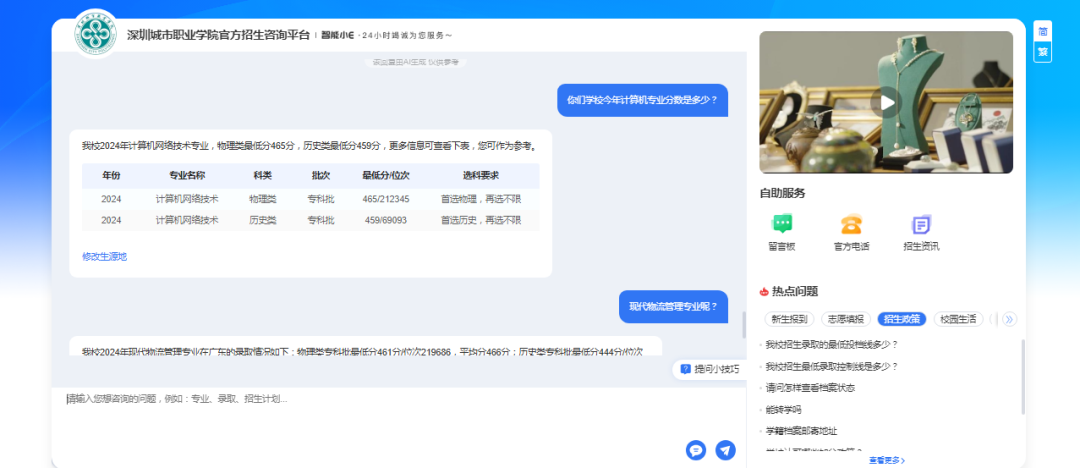Expand more hot topic categories with double arrow
The height and width of the screenshot is (468, 1080).
(x=1009, y=319)
